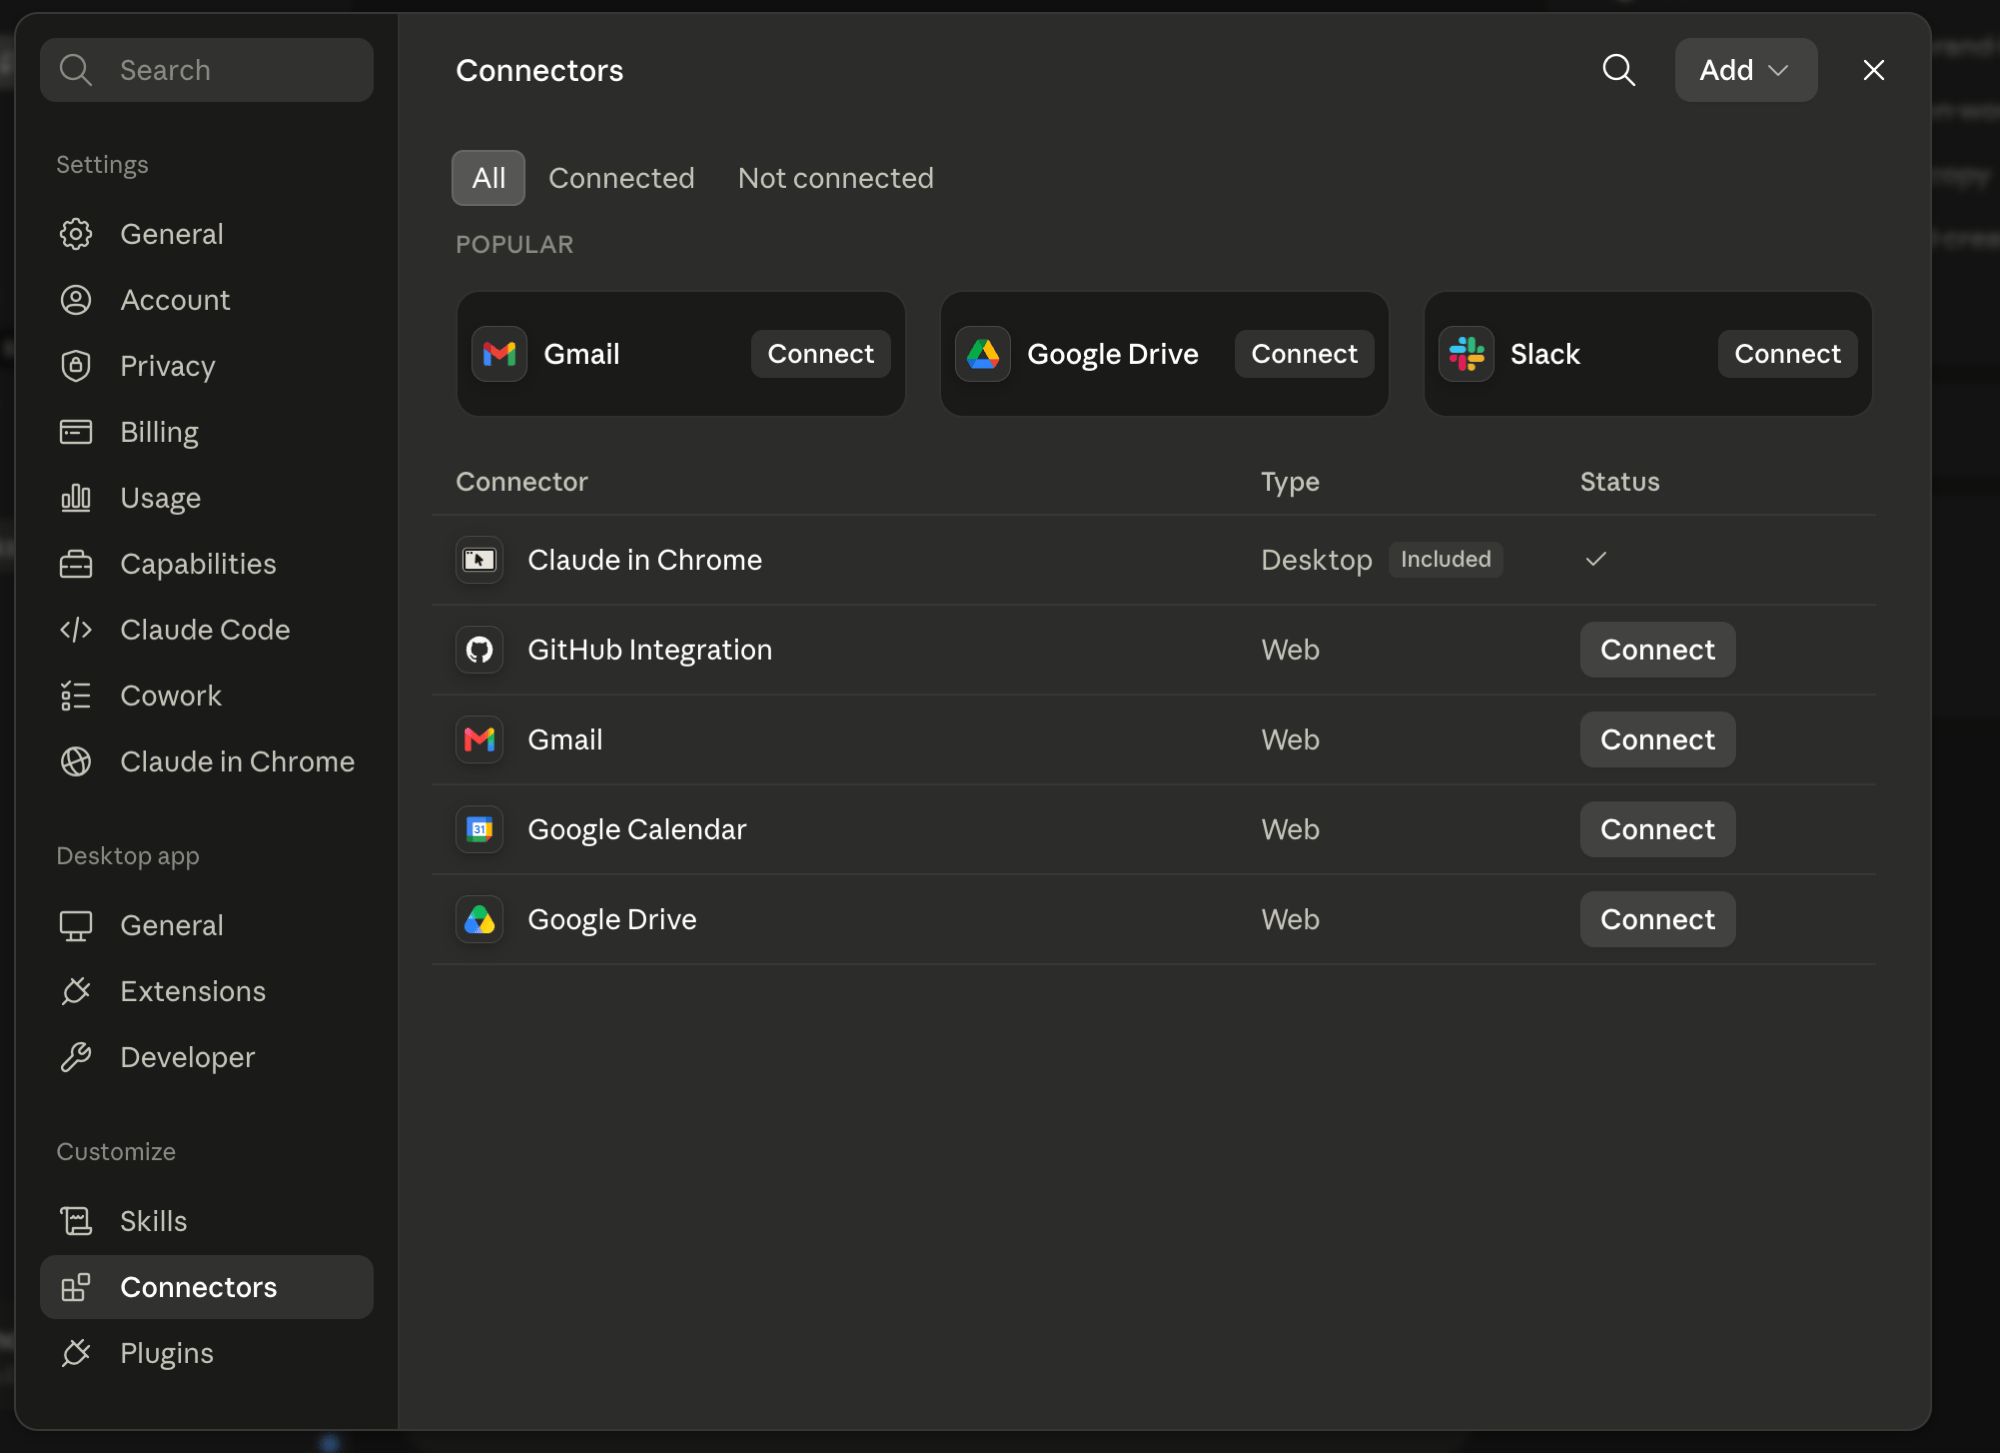This screenshot has width=2000, height=1453.
Task: Click the Developer wrench icon
Action: tap(76, 1058)
